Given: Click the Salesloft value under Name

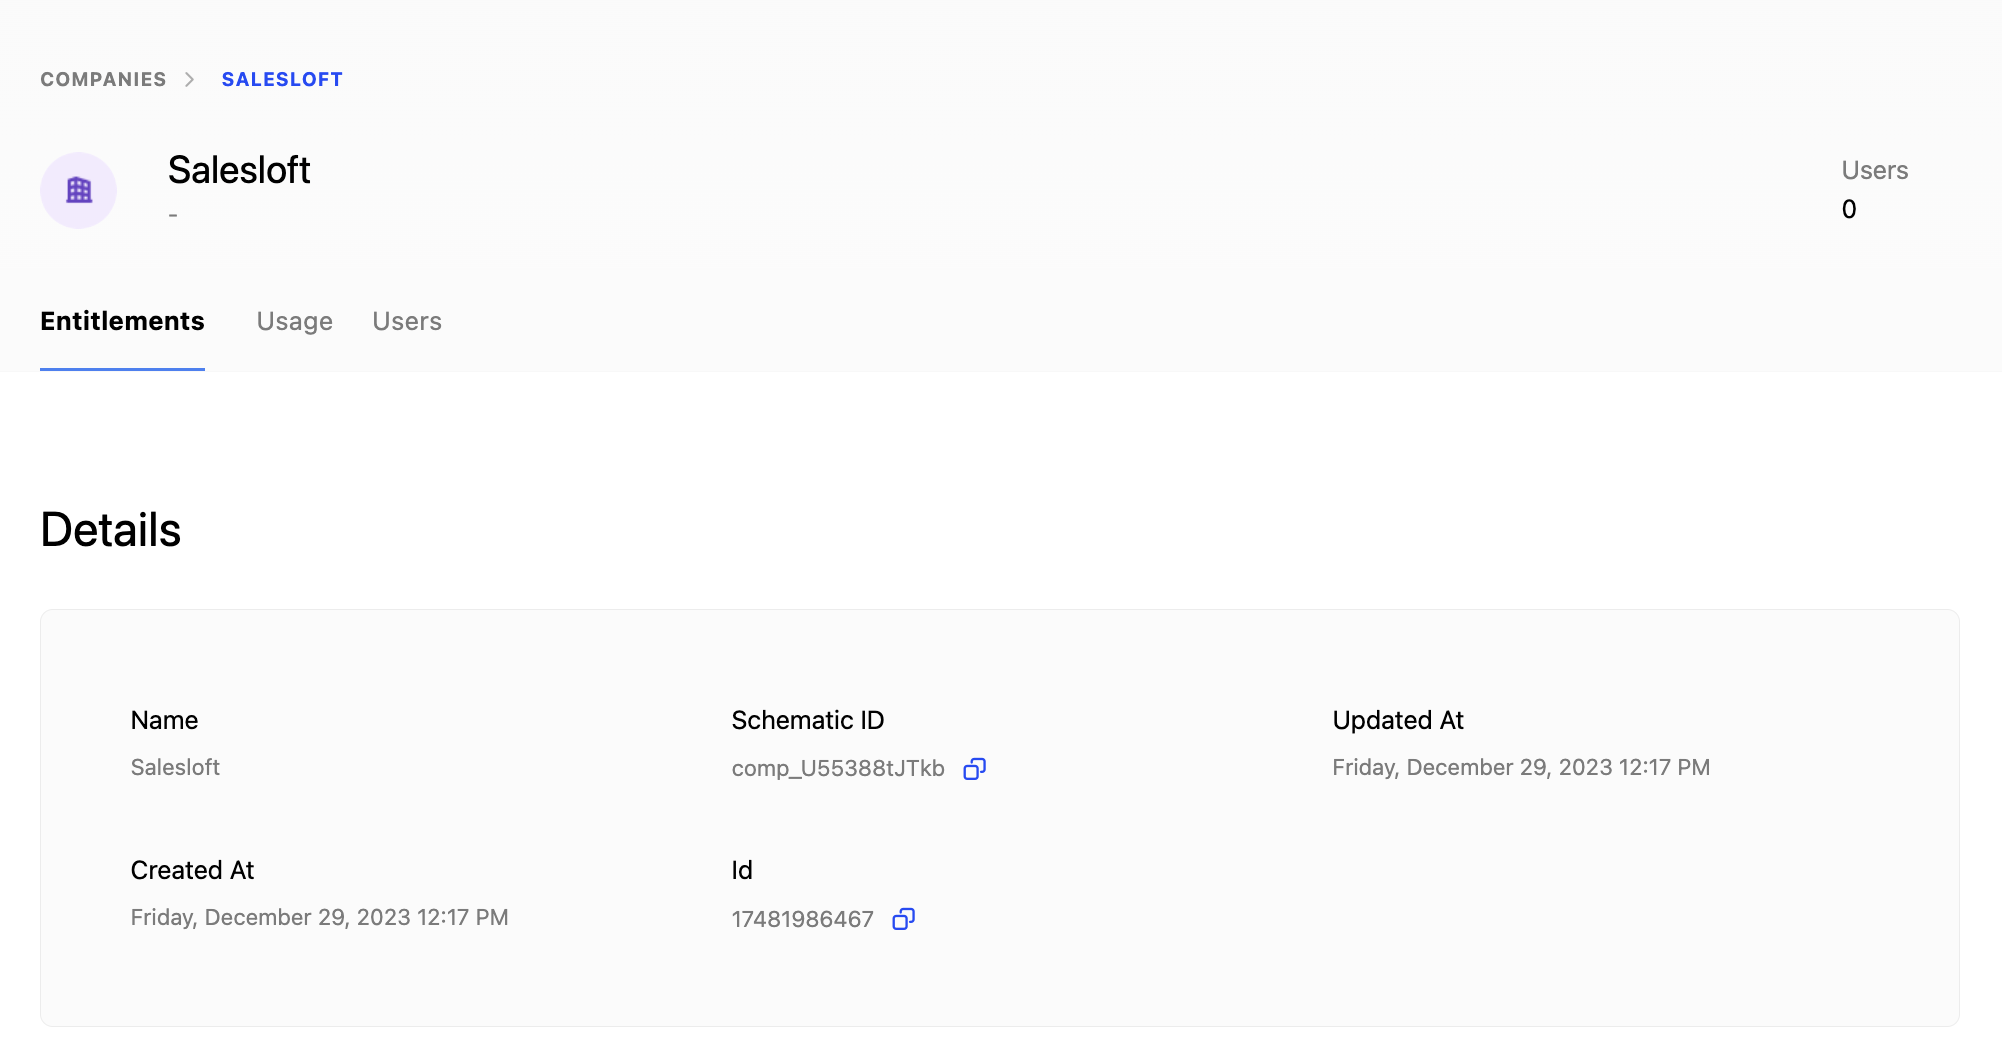Looking at the screenshot, I should pyautogui.click(x=175, y=767).
